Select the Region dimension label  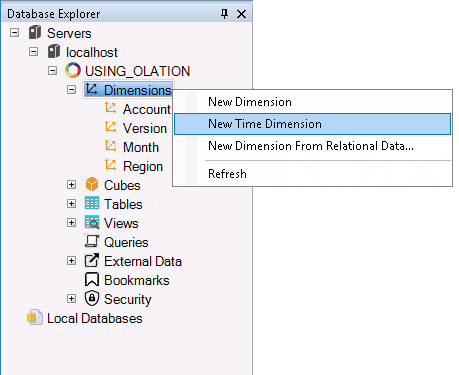143,166
